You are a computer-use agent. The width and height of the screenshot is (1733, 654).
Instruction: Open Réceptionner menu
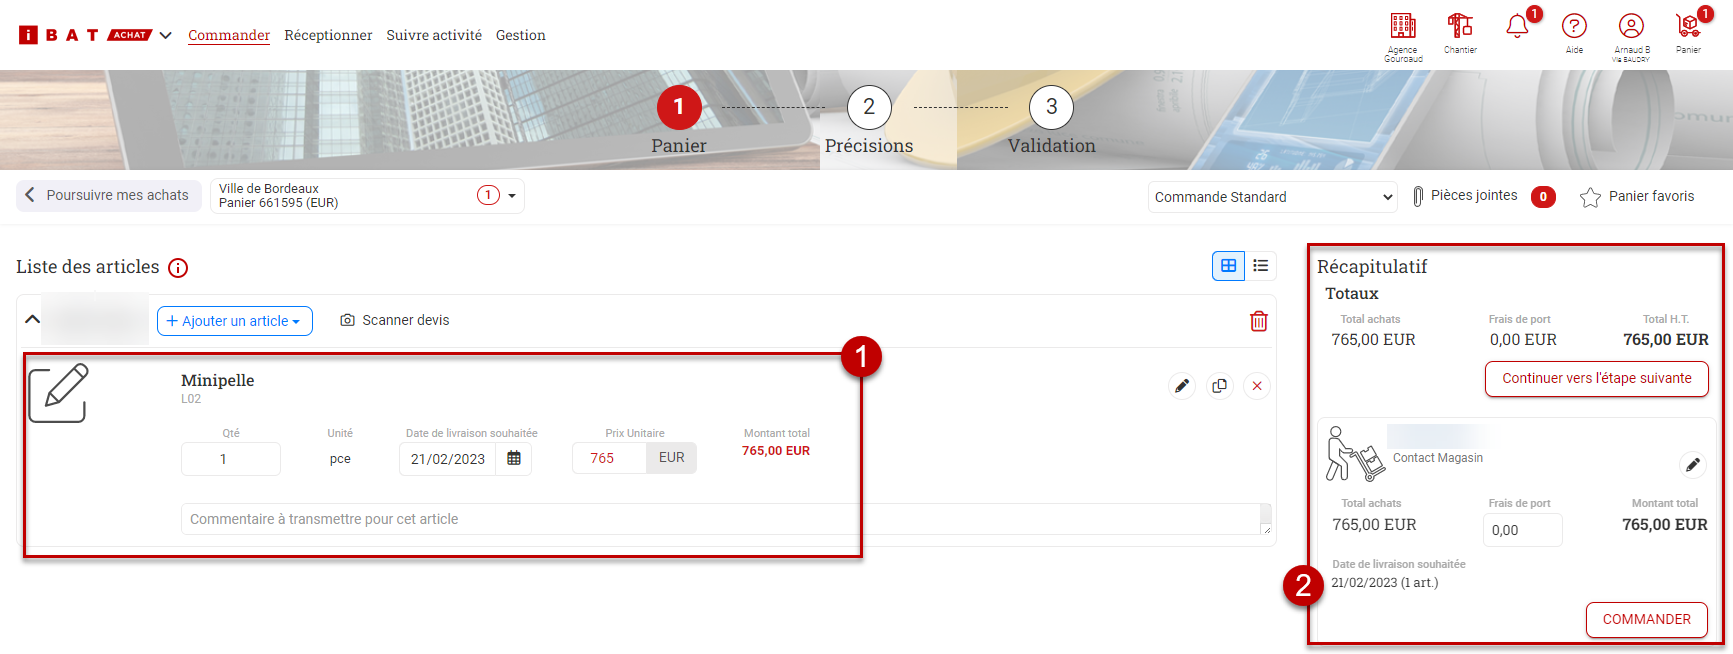pyautogui.click(x=328, y=35)
